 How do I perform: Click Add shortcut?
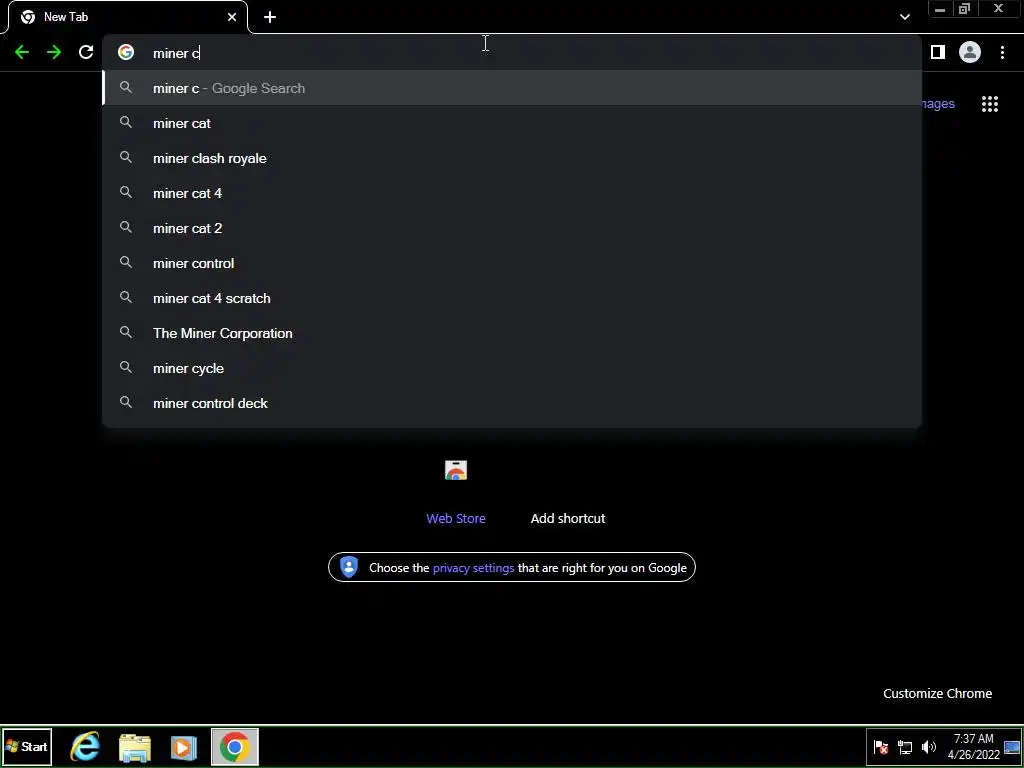click(x=568, y=519)
